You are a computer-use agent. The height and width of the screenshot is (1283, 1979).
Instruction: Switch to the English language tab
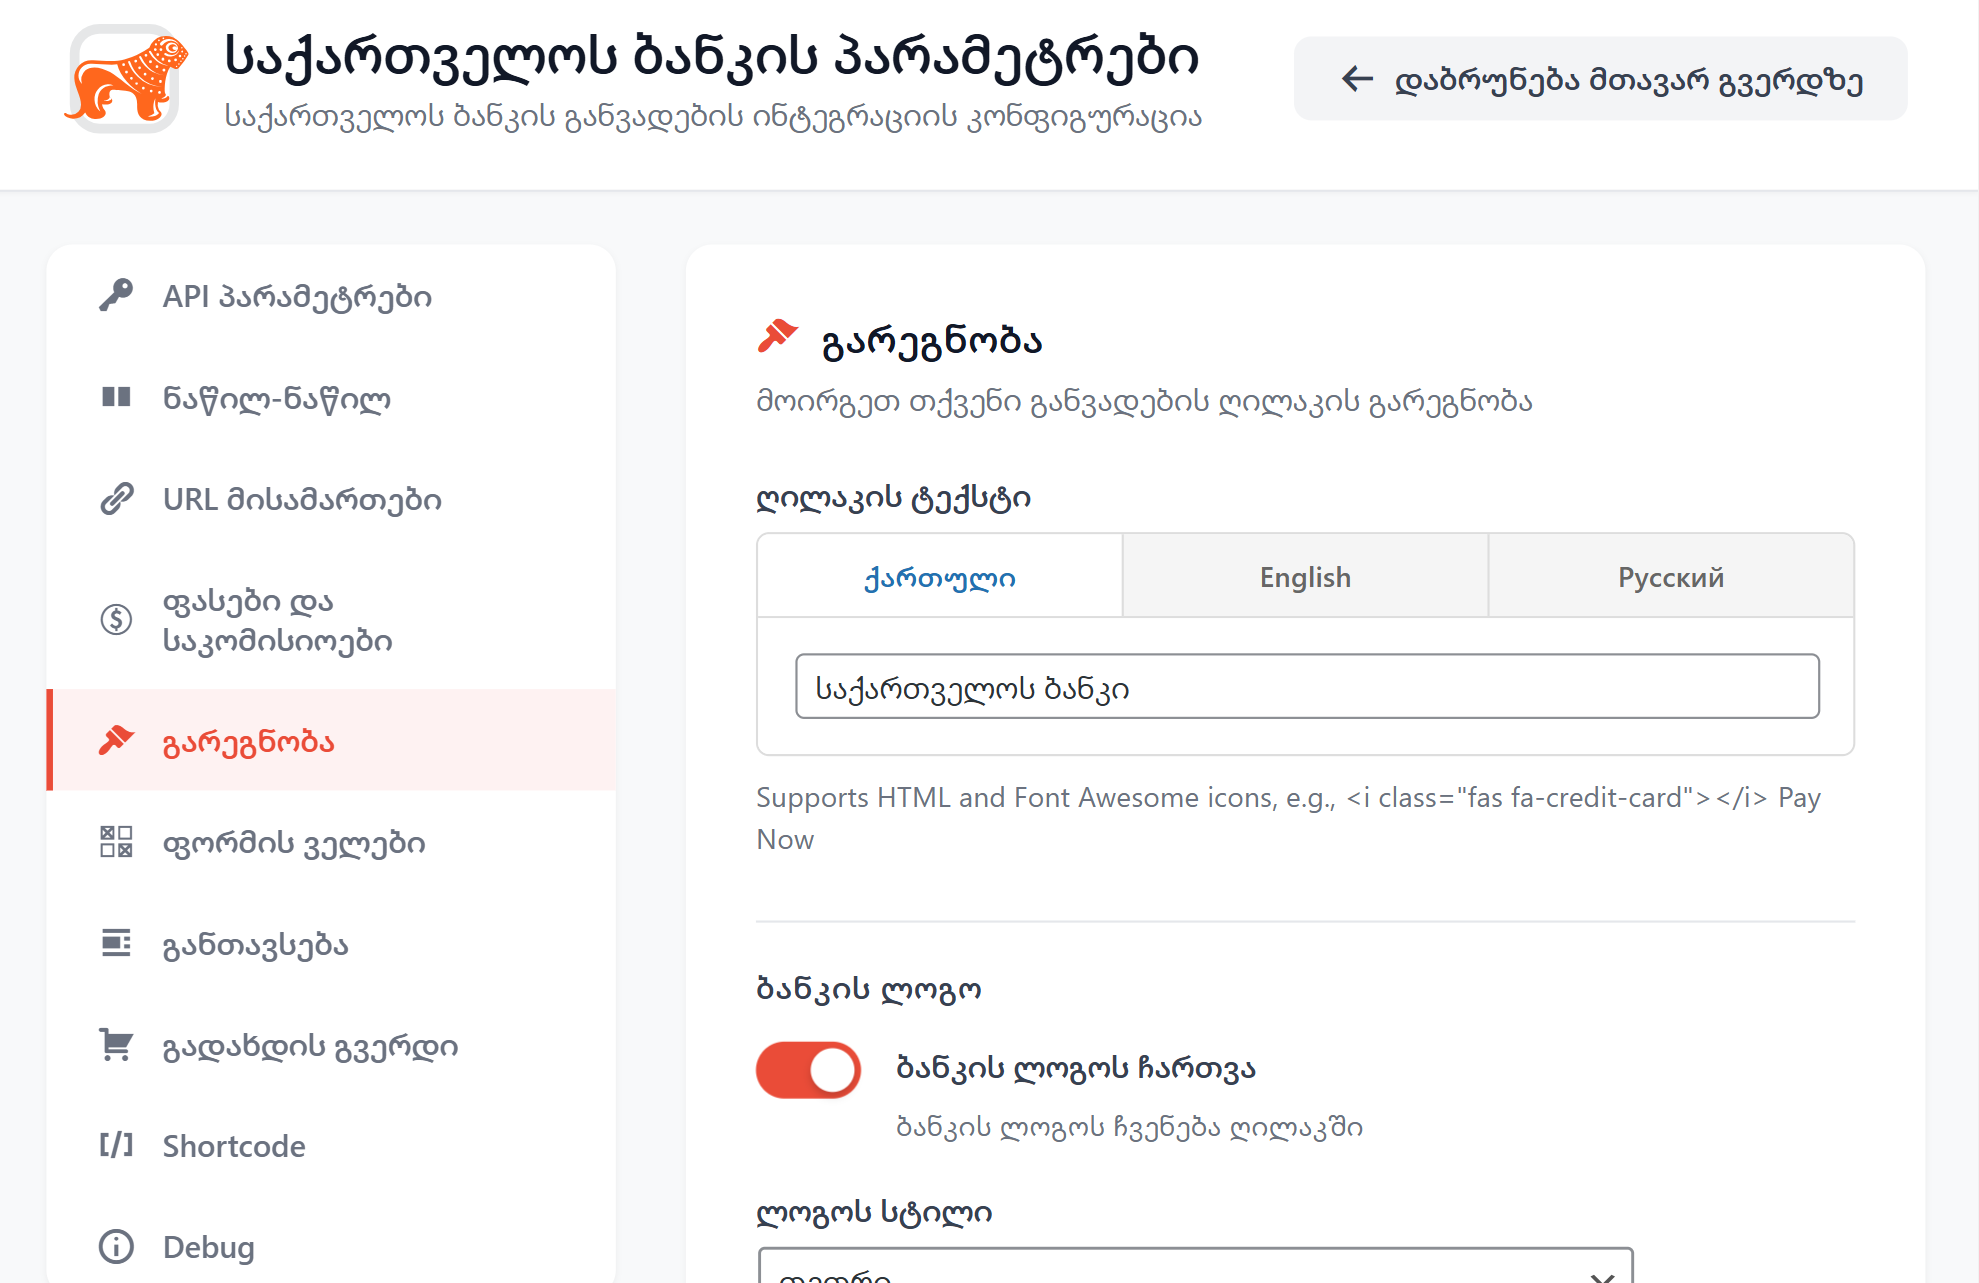[1304, 577]
